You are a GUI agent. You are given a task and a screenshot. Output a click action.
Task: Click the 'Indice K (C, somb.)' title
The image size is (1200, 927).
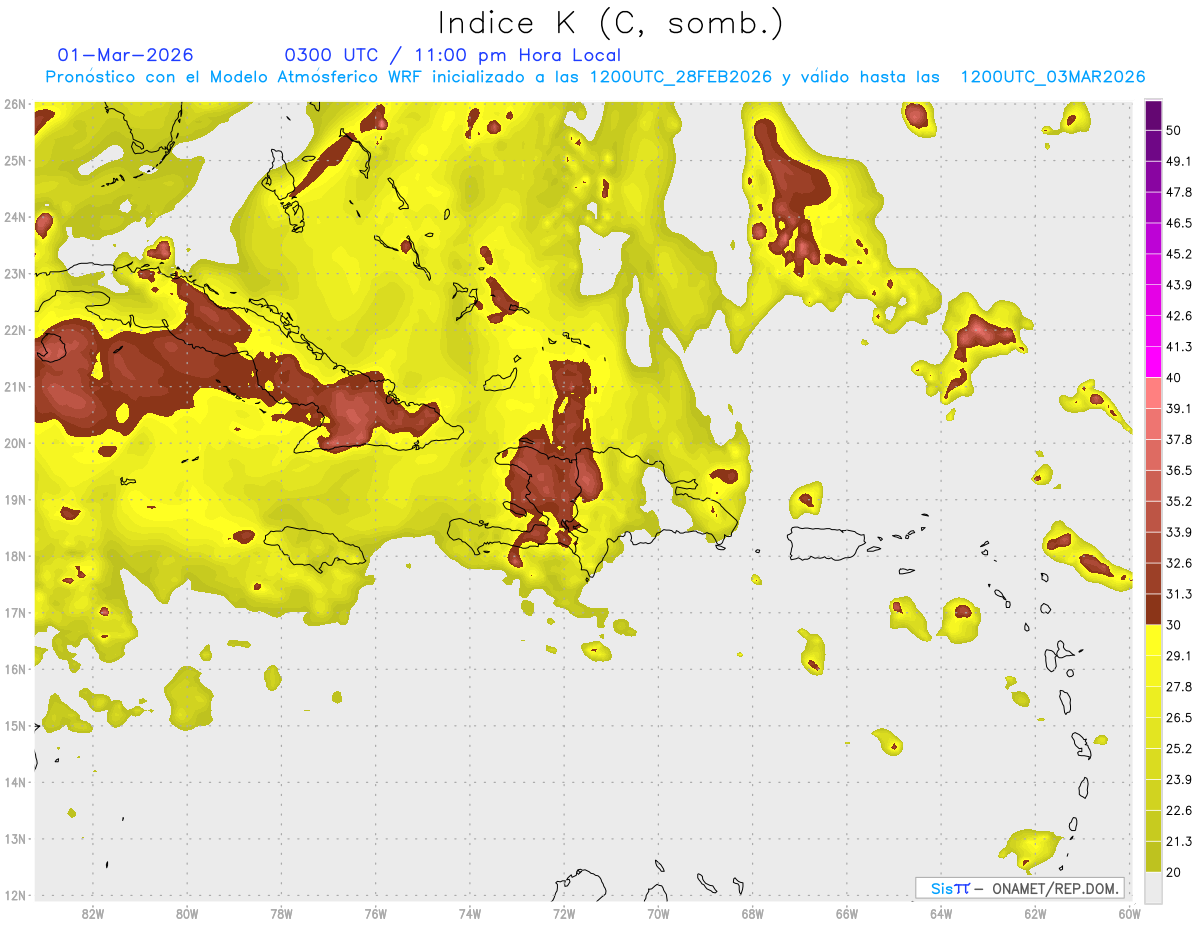[x=610, y=23]
